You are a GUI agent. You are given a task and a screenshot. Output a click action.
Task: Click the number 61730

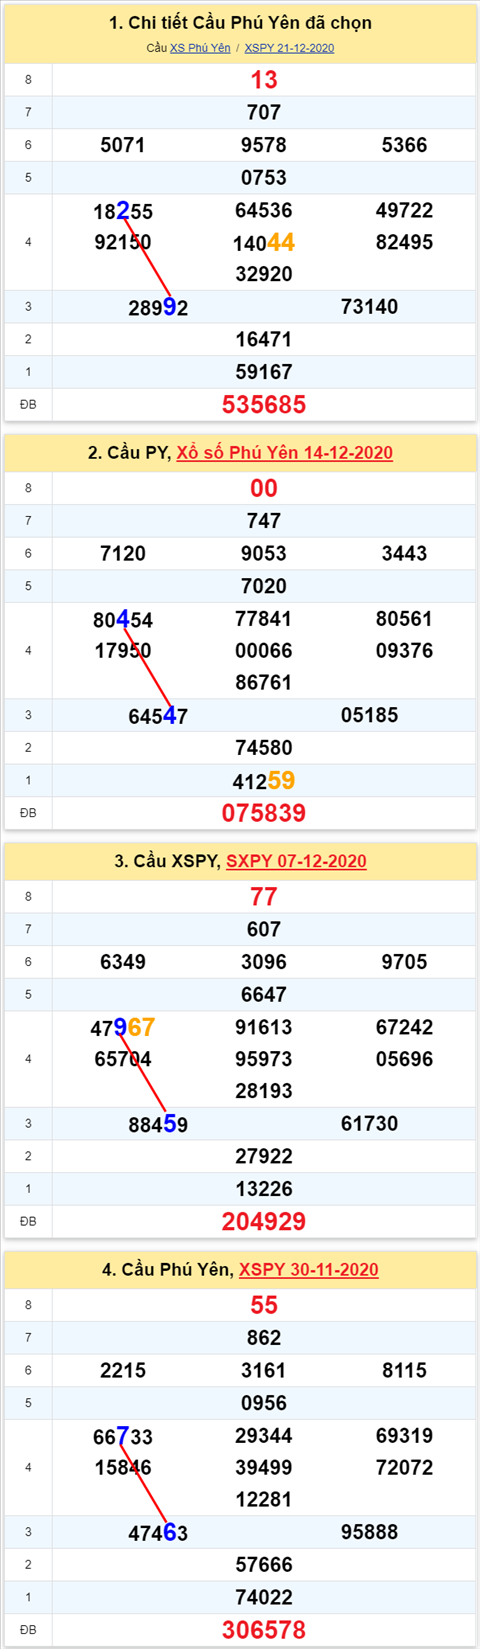pyautogui.click(x=370, y=1124)
